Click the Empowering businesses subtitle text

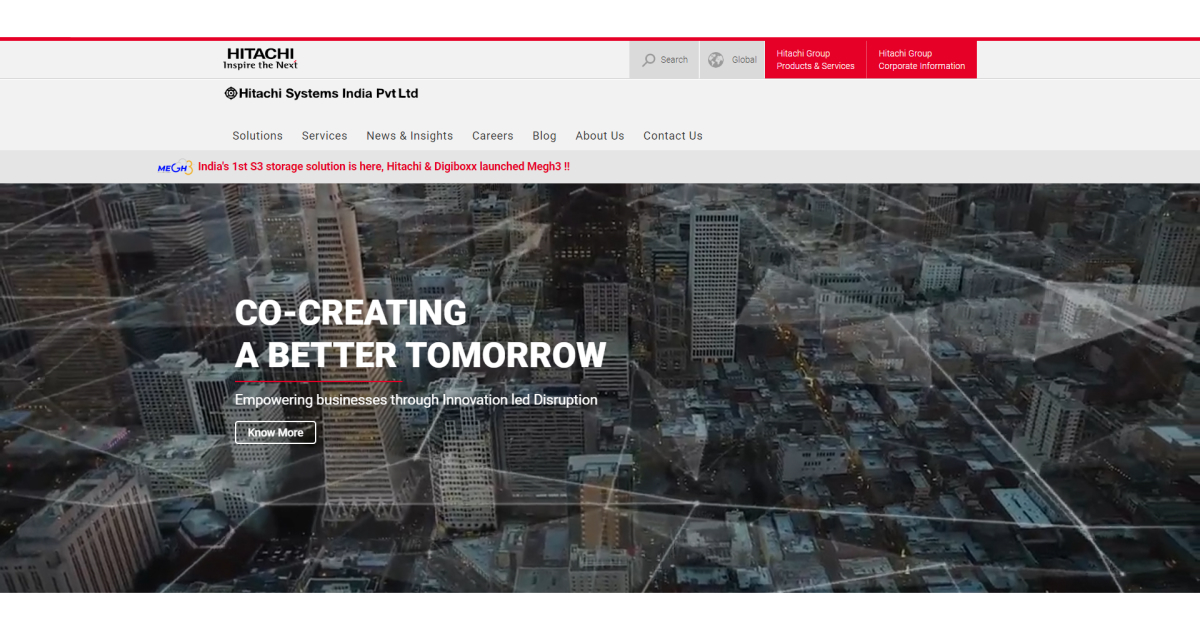coord(416,400)
